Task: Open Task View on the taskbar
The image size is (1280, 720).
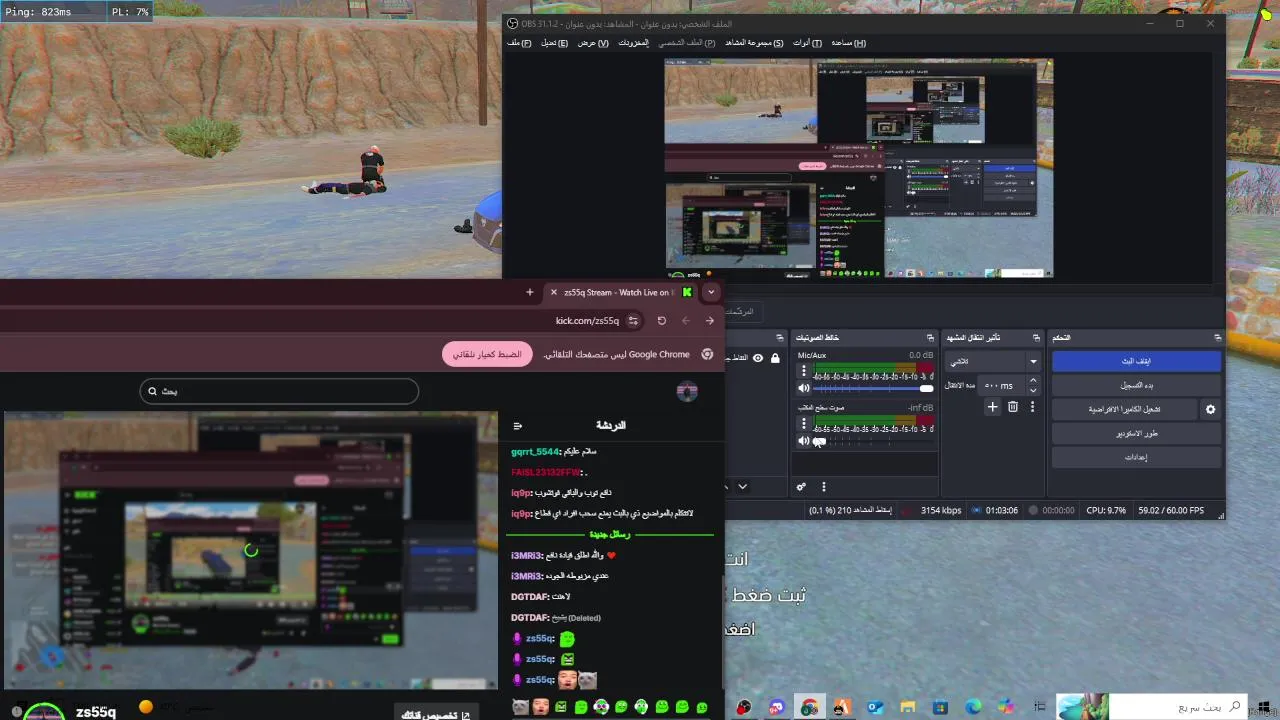Action: point(1040,707)
